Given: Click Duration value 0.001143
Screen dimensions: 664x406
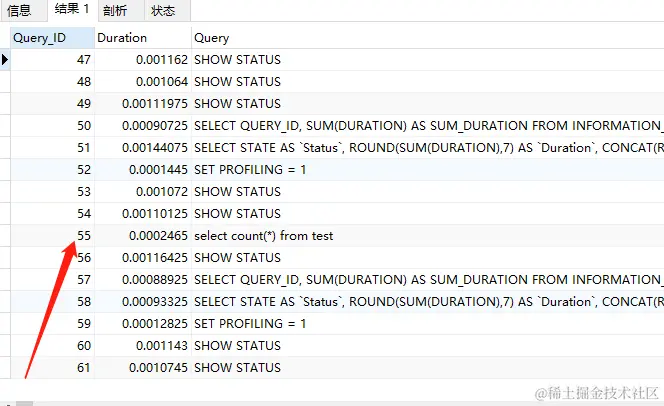Looking at the screenshot, I should coord(143,345).
